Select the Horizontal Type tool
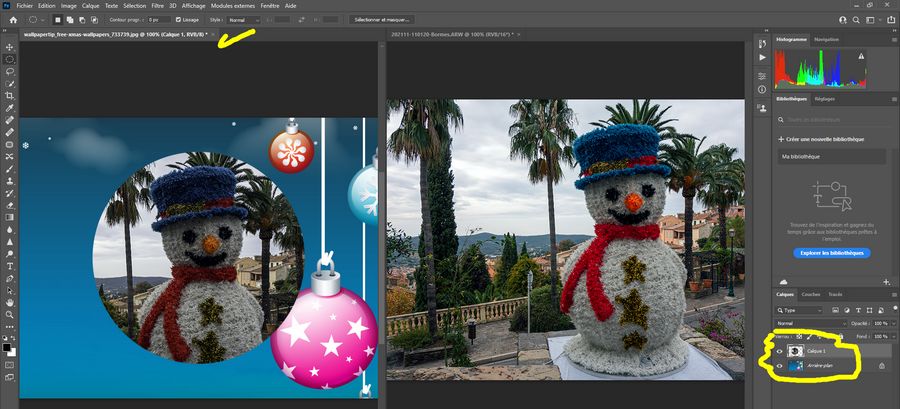This screenshot has height=409, width=900. [10, 266]
